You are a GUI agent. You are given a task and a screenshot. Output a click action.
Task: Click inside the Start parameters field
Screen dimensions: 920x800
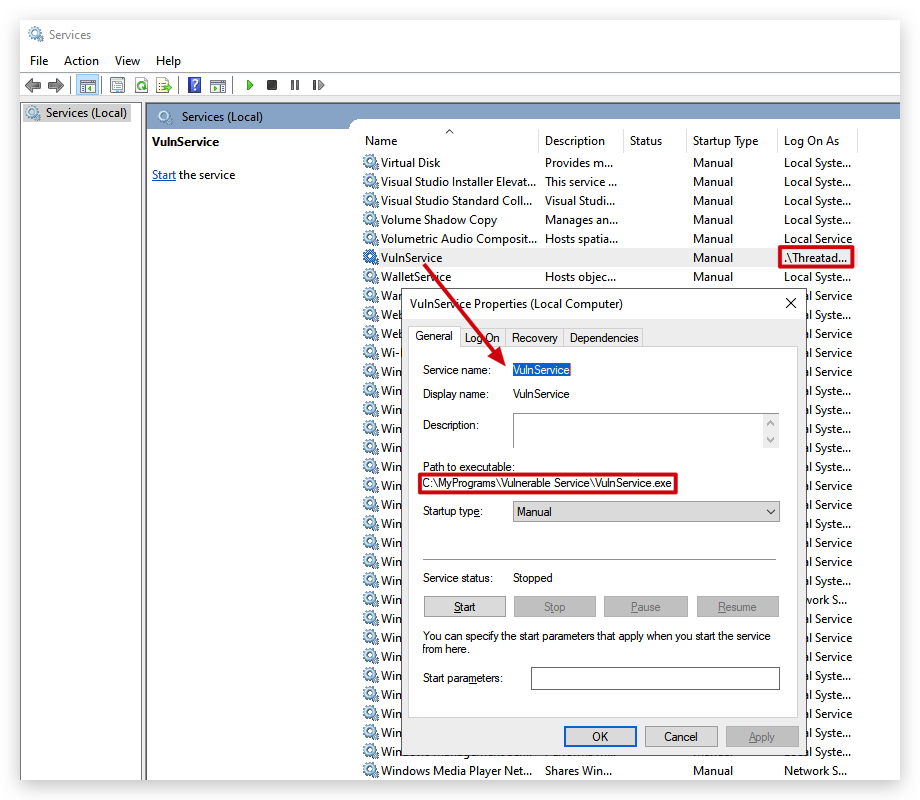(655, 678)
